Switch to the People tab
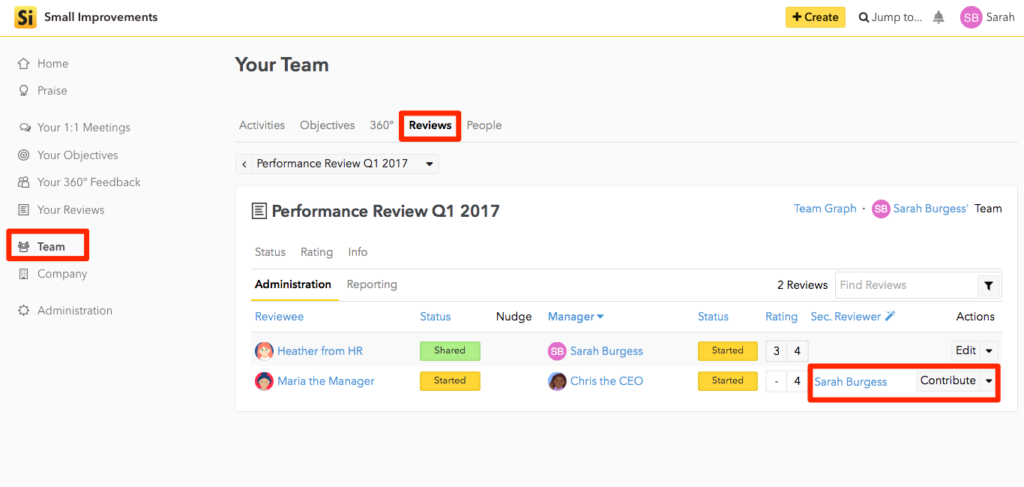The image size is (1024, 487). click(x=484, y=125)
